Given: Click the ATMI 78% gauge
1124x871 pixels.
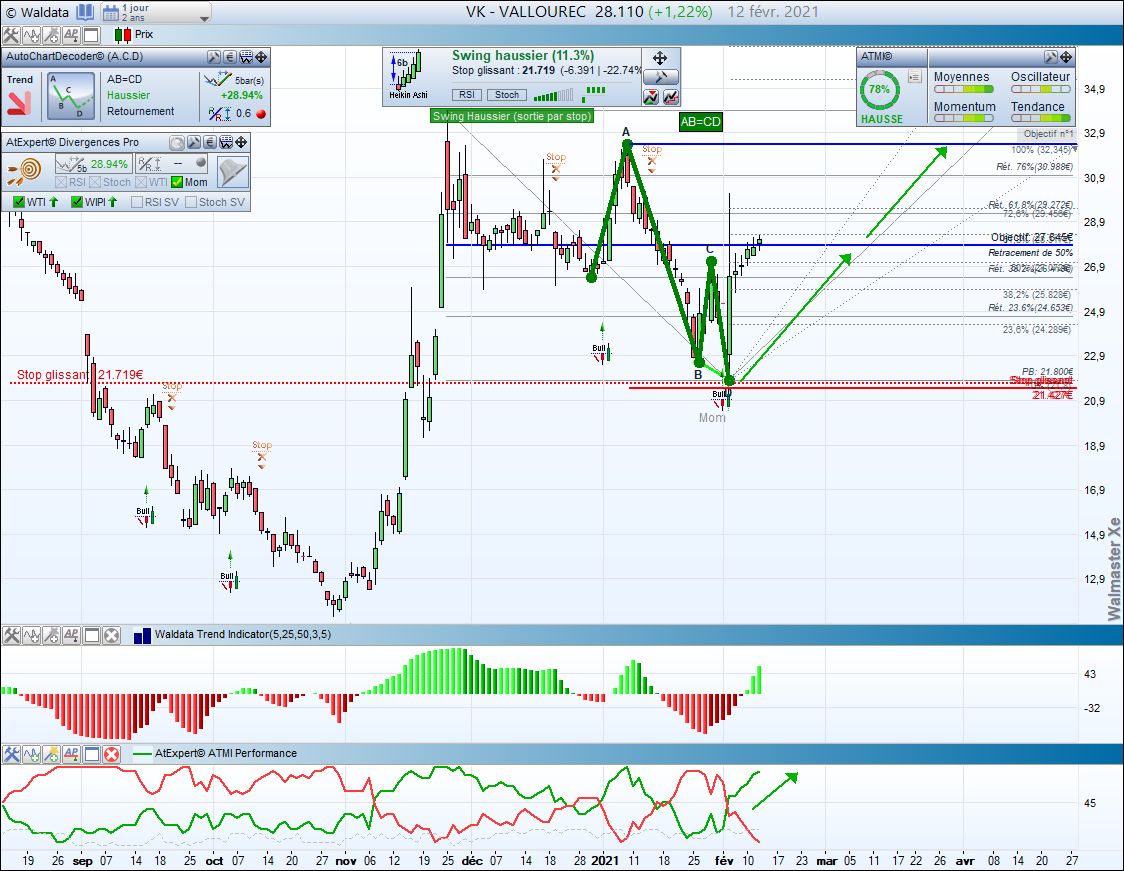Looking at the screenshot, I should point(879,90).
